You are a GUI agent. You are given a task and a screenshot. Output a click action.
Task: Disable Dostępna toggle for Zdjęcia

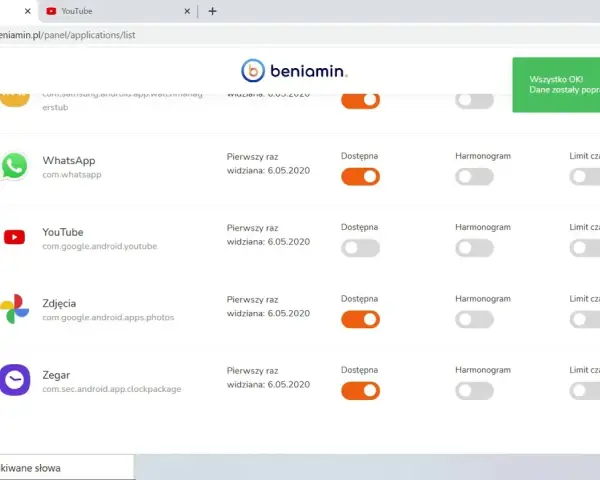pyautogui.click(x=360, y=320)
